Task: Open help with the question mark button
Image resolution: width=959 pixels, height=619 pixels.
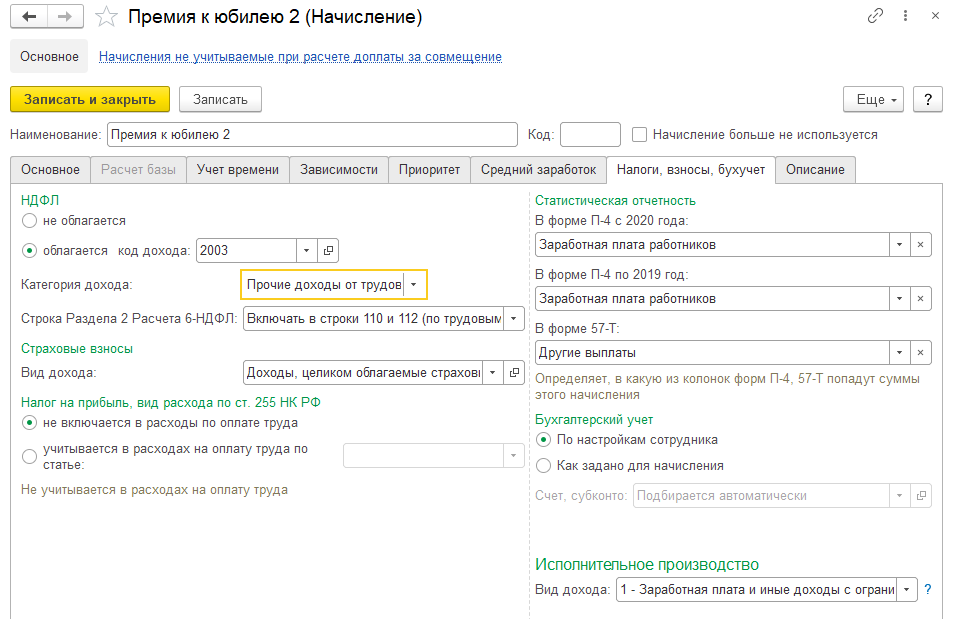Action: [x=928, y=99]
